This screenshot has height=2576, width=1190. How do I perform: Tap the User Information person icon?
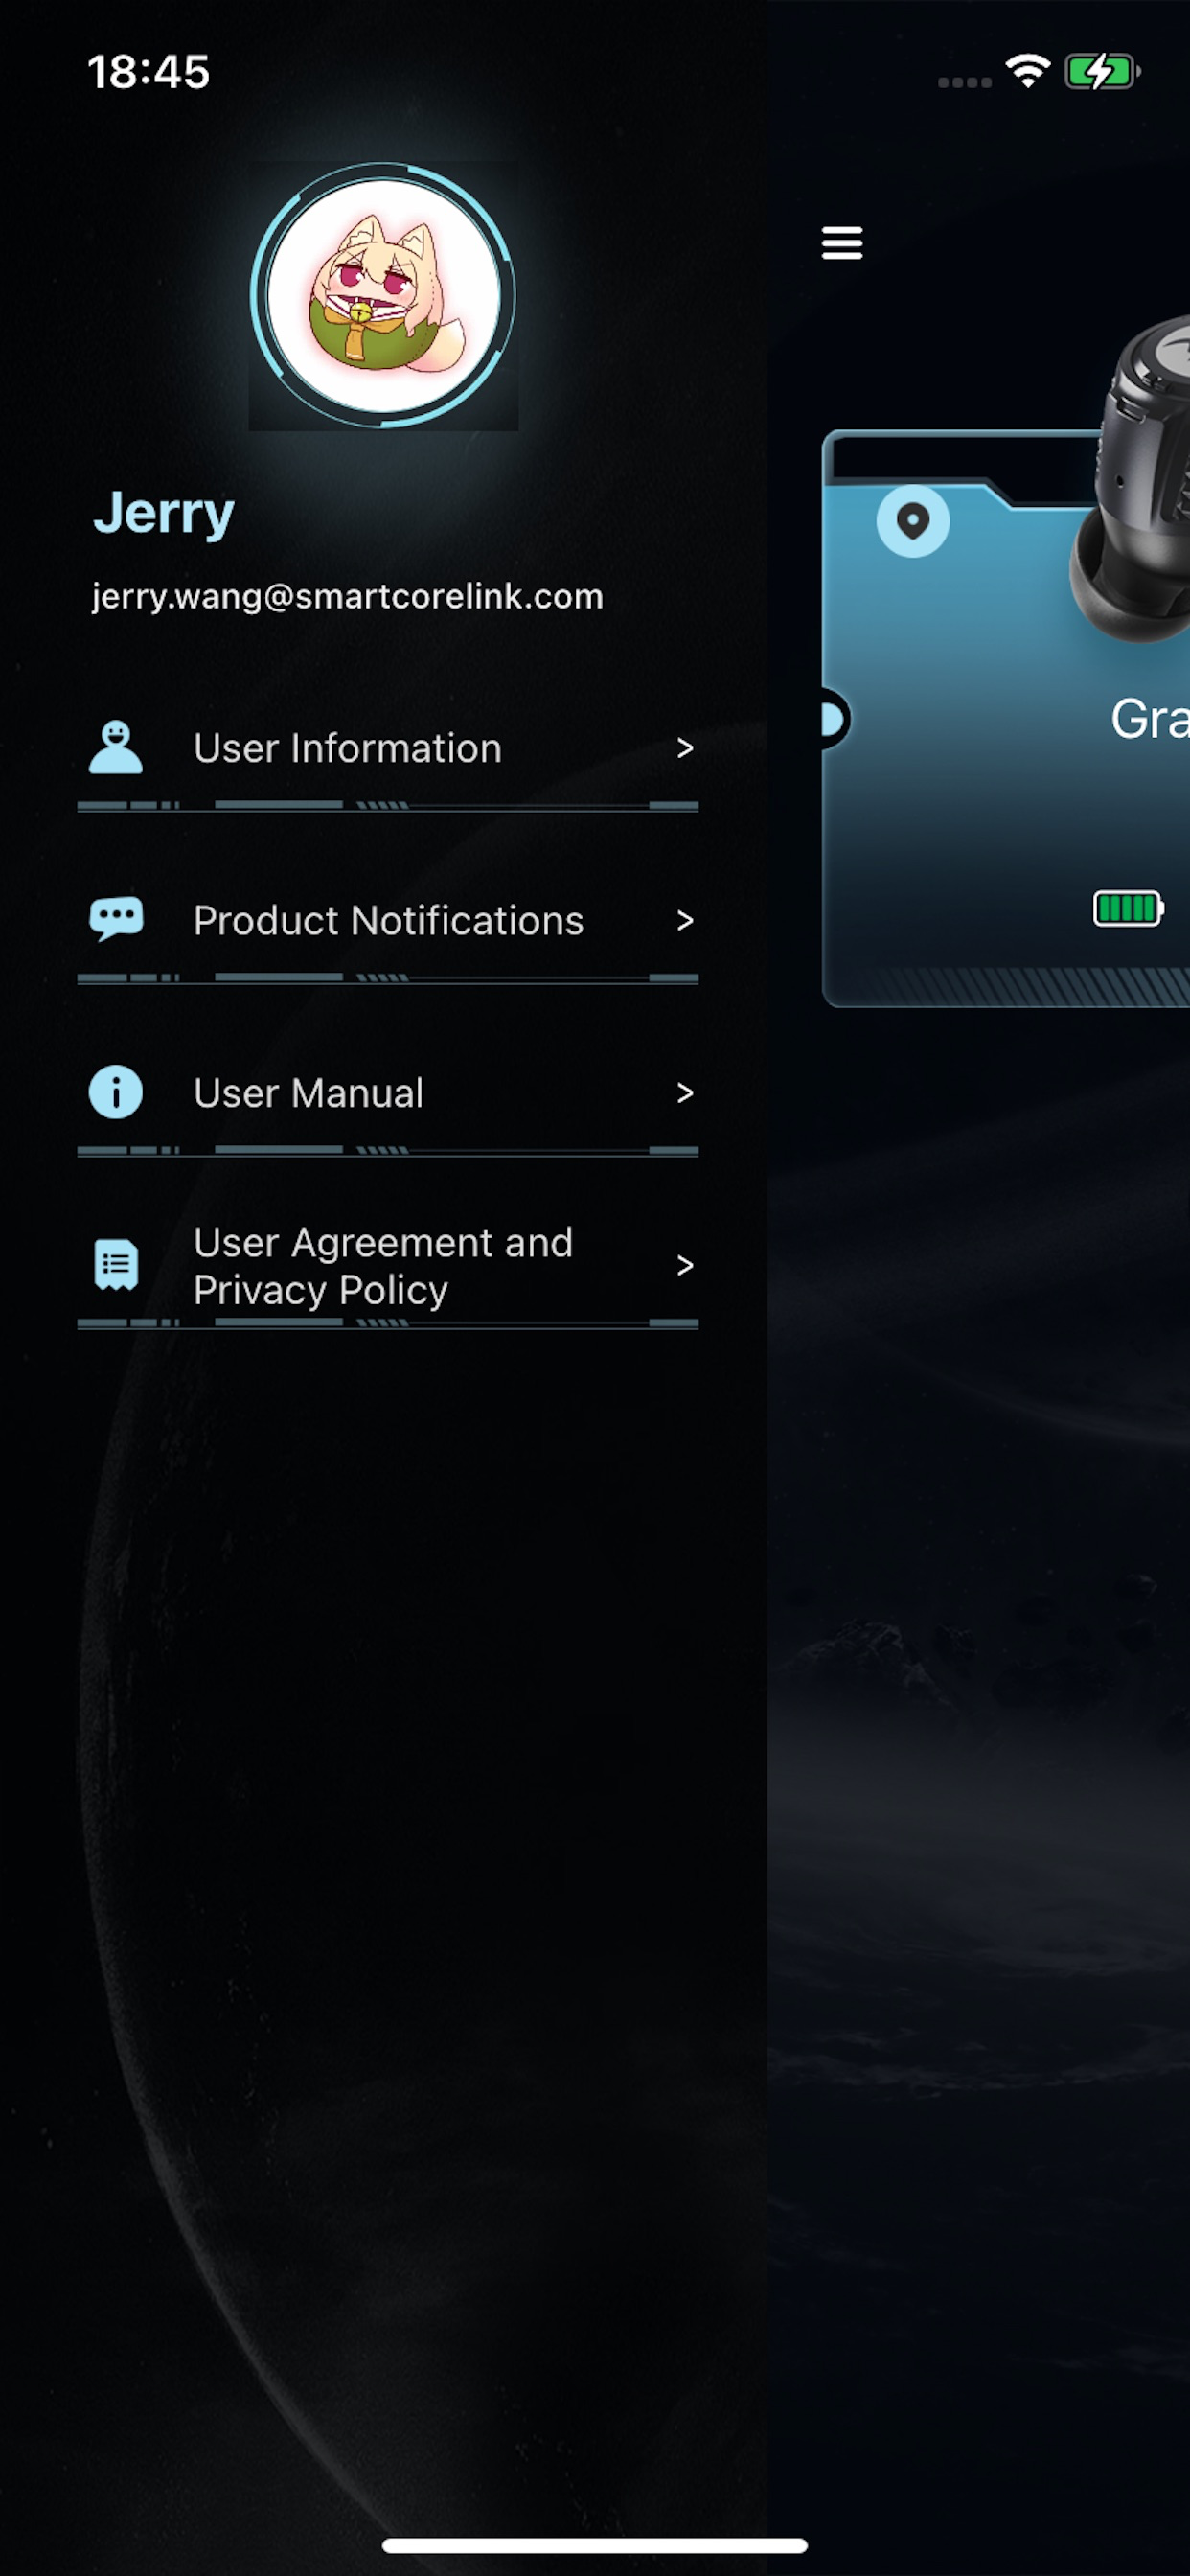116,747
